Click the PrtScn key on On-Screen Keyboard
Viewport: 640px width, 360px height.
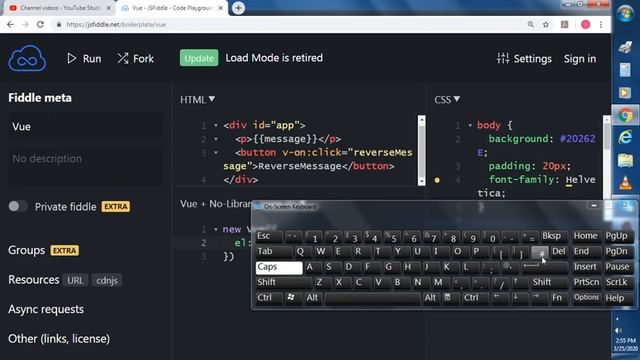[586, 282]
